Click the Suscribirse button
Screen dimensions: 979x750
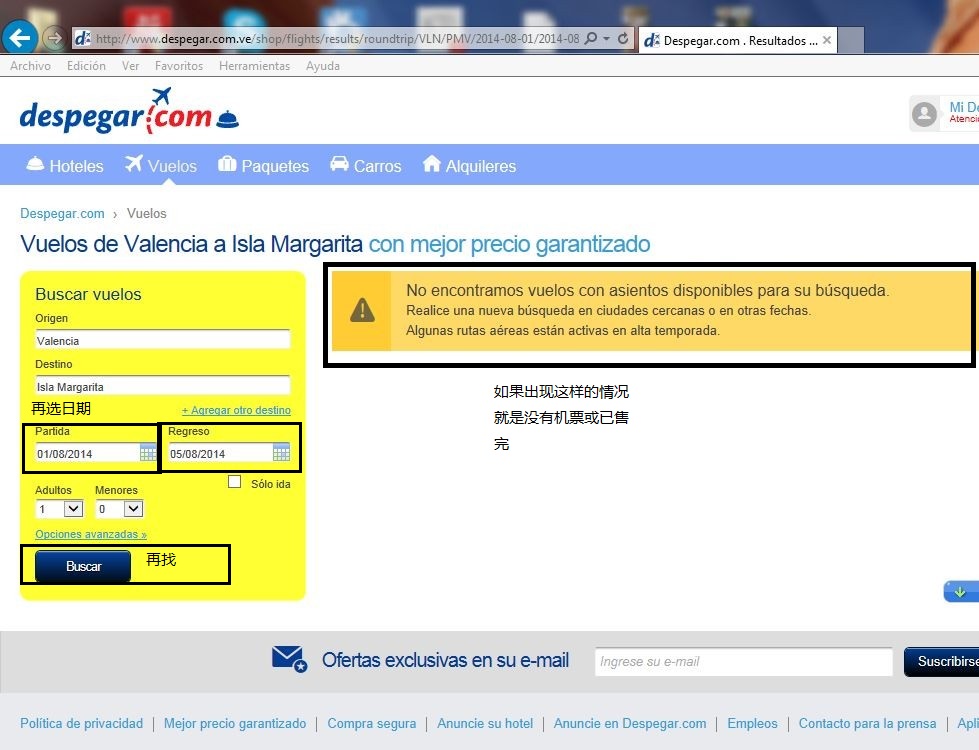[x=942, y=661]
